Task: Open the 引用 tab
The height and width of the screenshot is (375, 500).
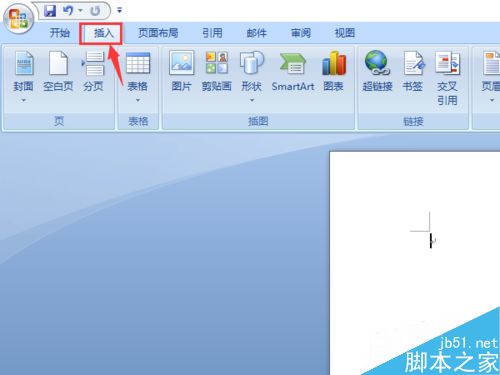Action: click(x=212, y=33)
